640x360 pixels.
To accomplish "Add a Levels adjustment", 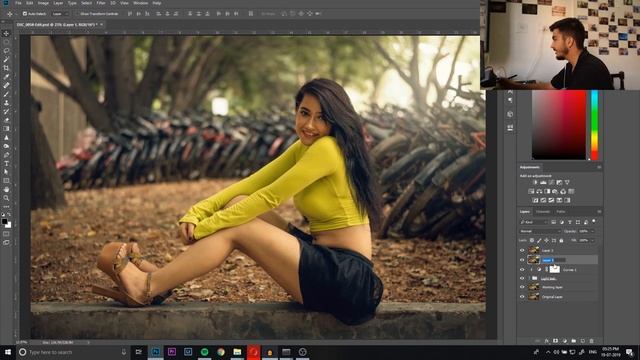I will pyautogui.click(x=543, y=182).
